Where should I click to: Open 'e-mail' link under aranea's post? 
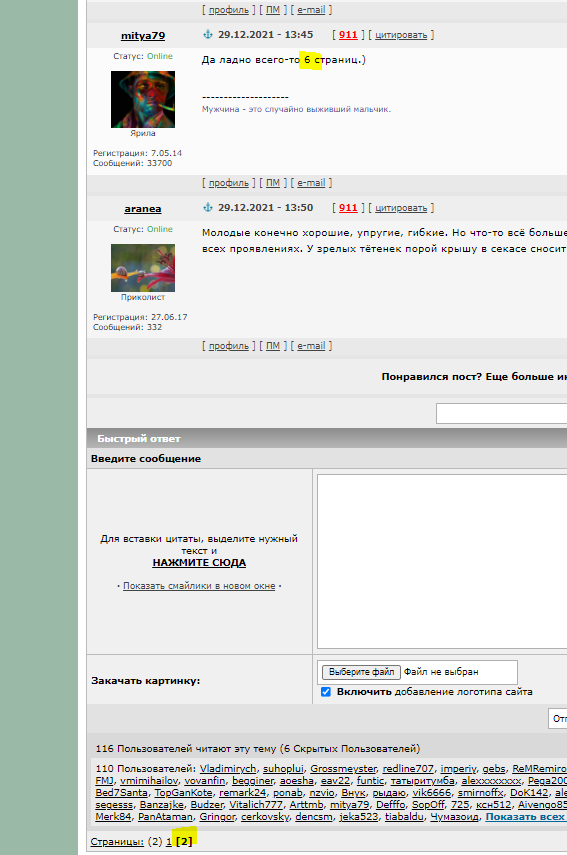pyautogui.click(x=311, y=346)
